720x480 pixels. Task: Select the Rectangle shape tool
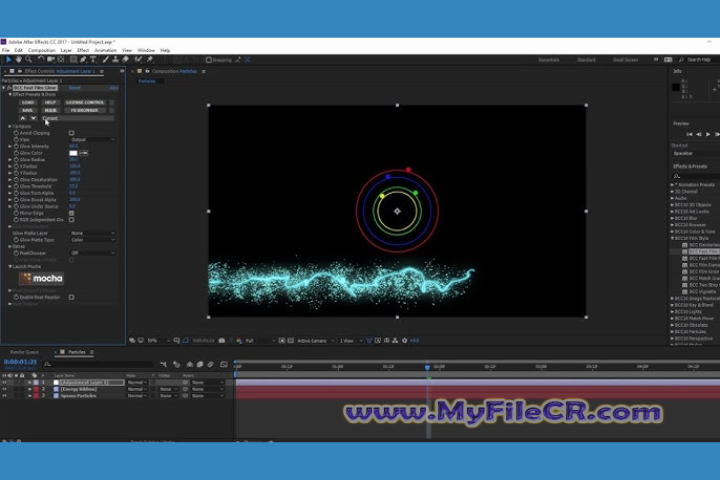[73, 59]
